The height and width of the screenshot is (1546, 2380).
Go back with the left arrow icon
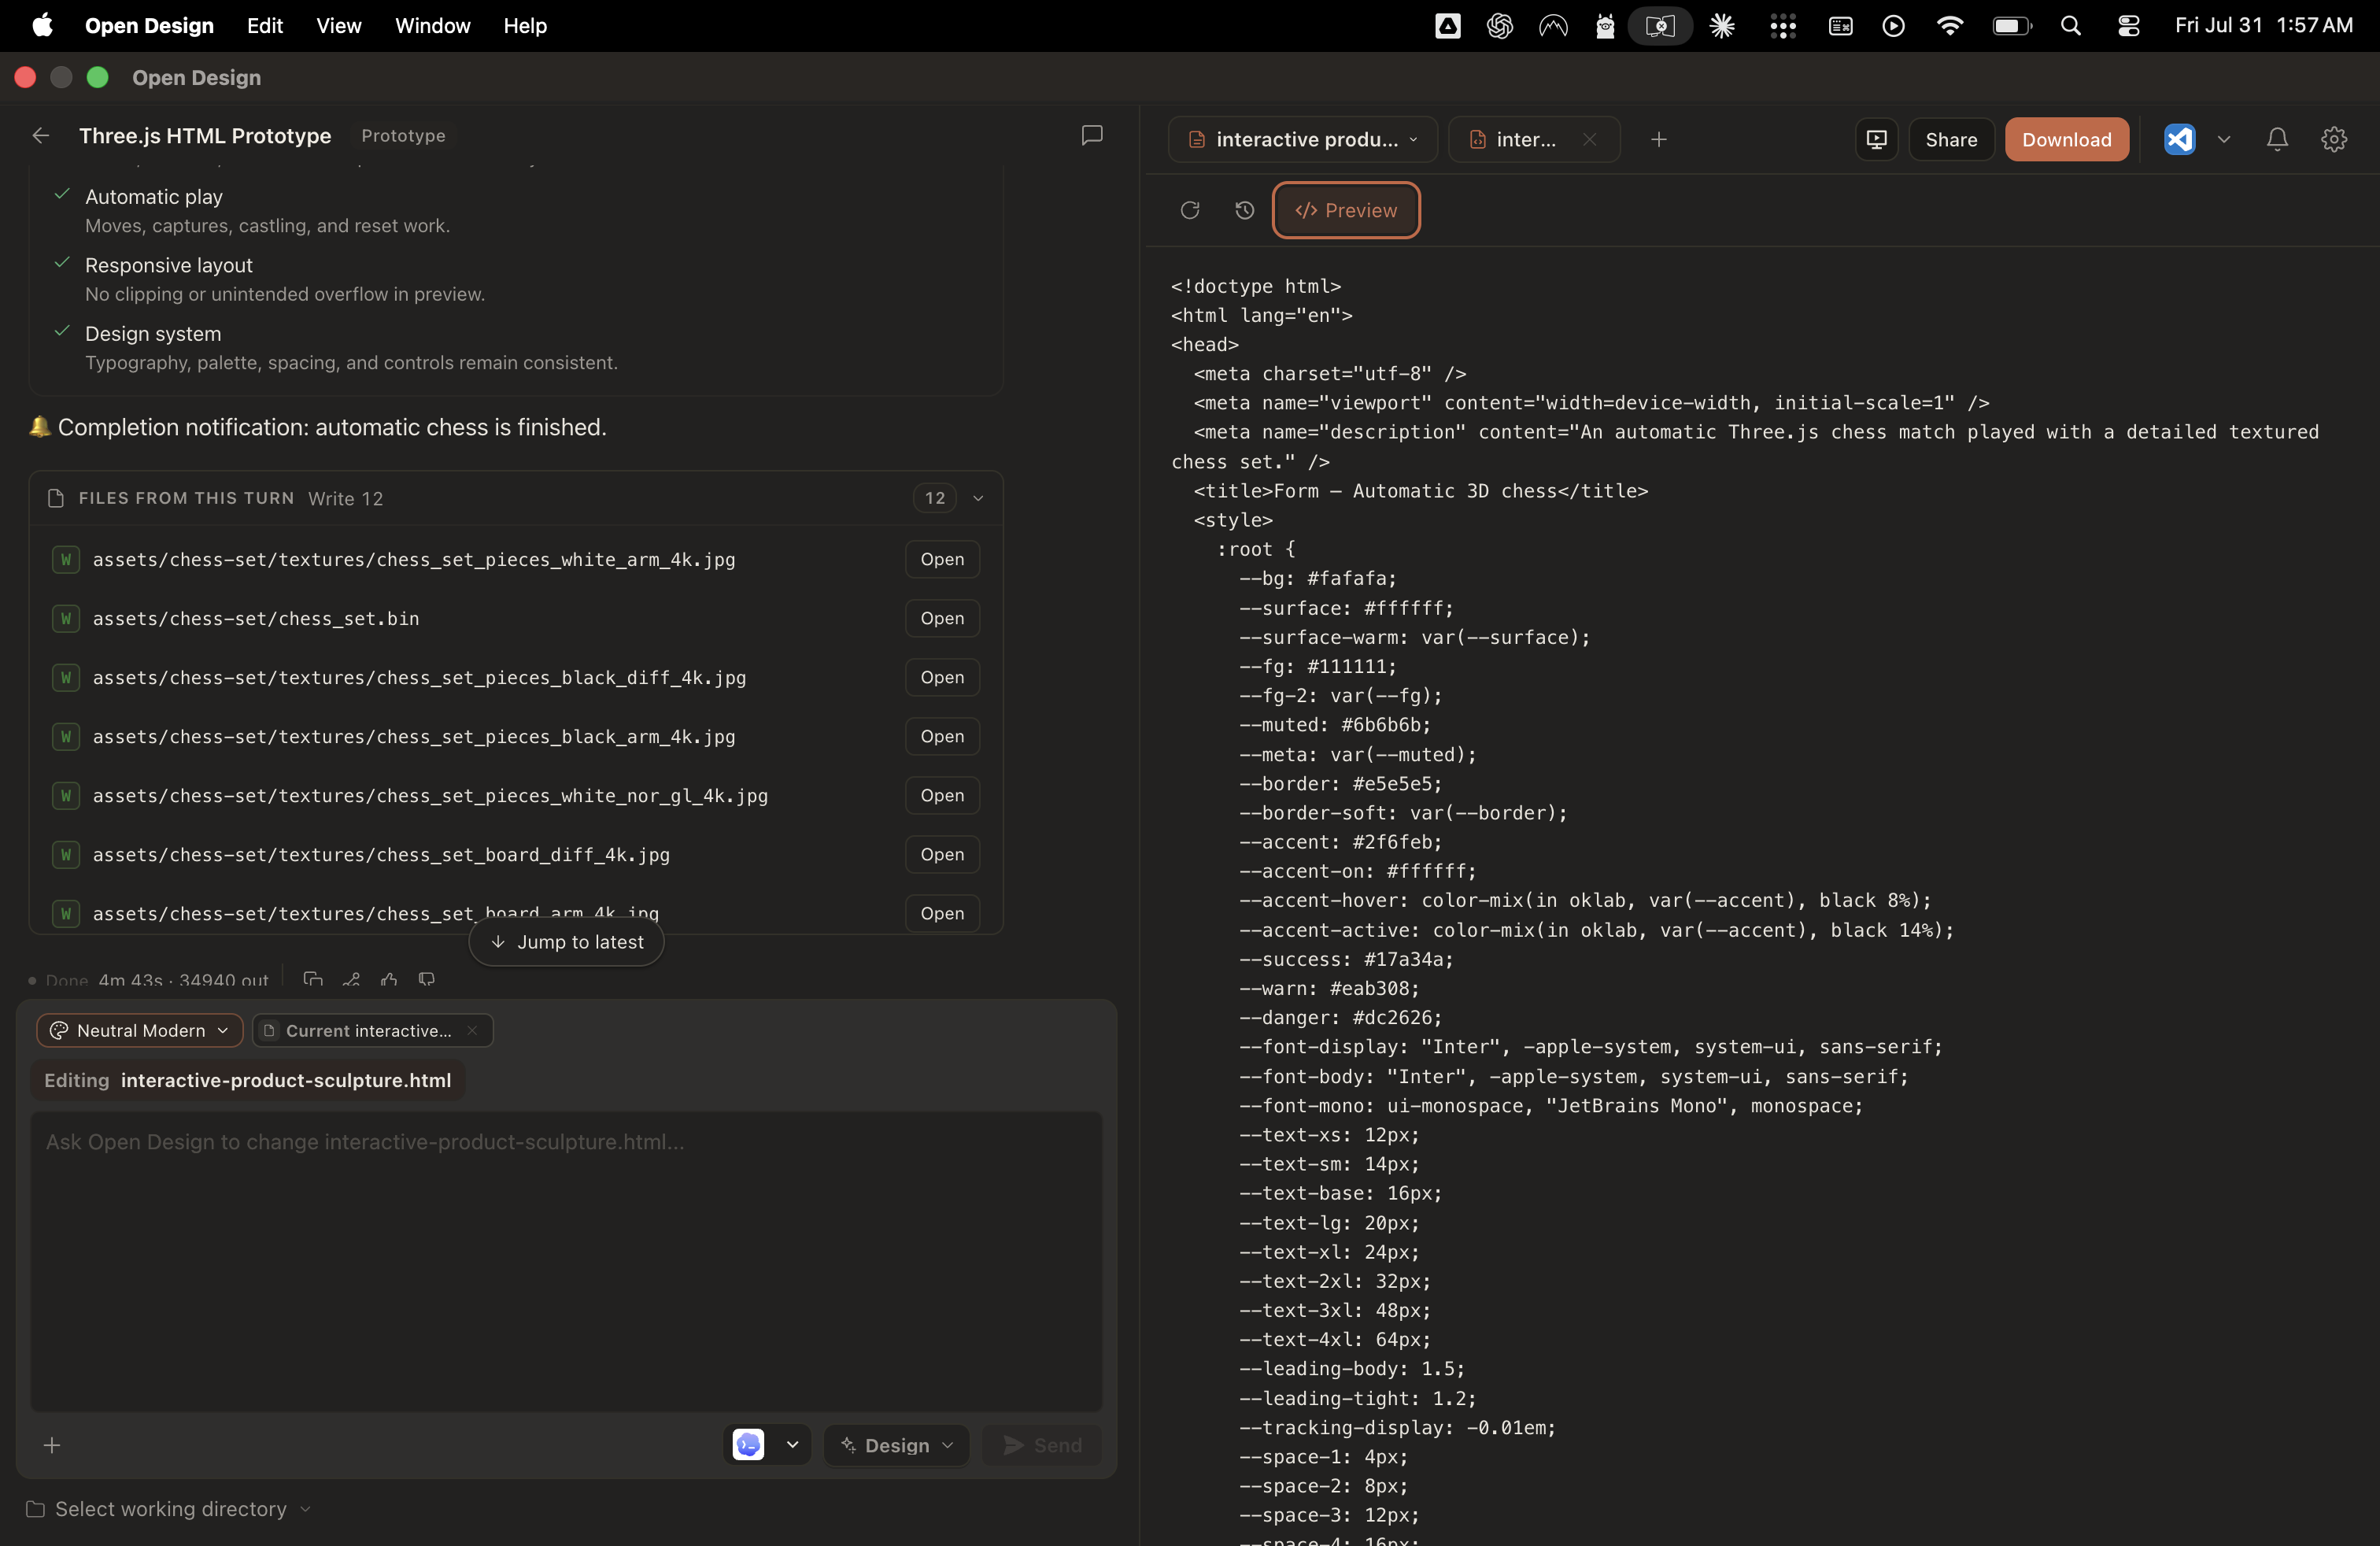coord(41,135)
